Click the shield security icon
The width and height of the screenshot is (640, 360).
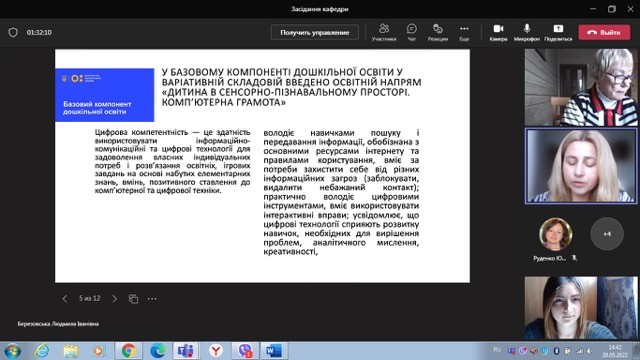coord(13,32)
